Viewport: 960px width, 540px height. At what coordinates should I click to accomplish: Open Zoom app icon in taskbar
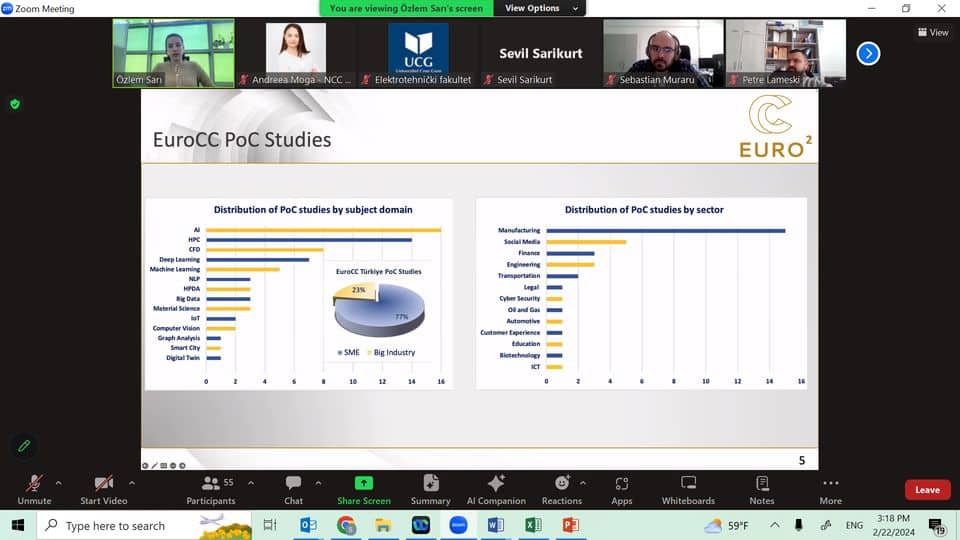click(458, 525)
